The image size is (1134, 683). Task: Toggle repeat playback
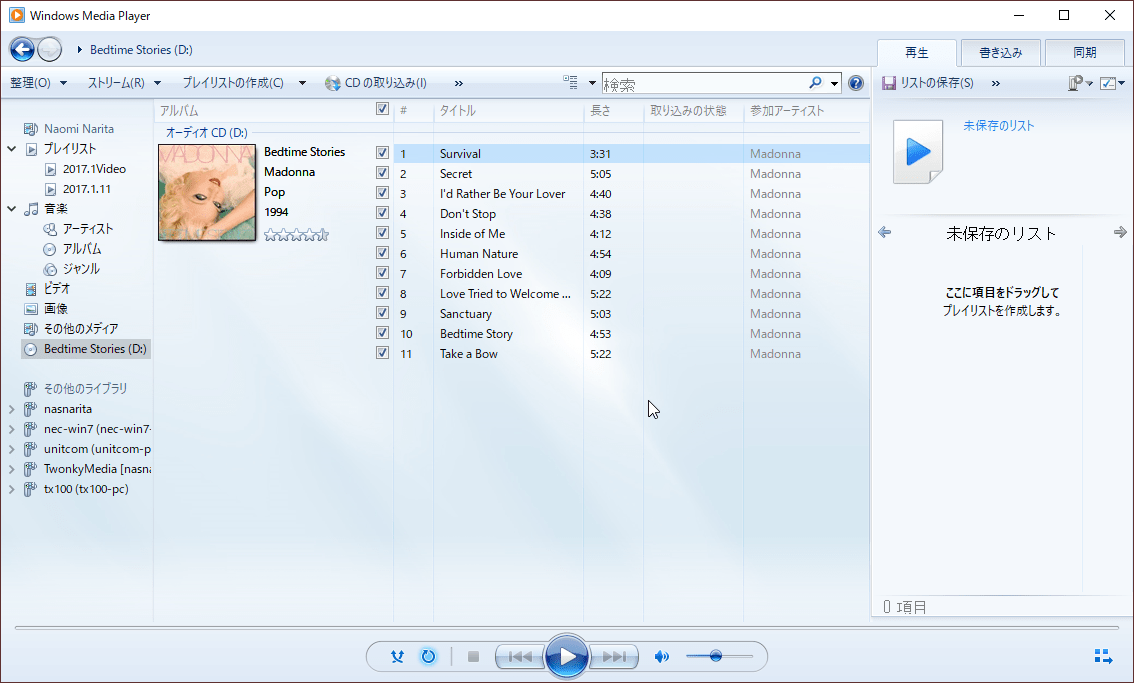[x=428, y=656]
